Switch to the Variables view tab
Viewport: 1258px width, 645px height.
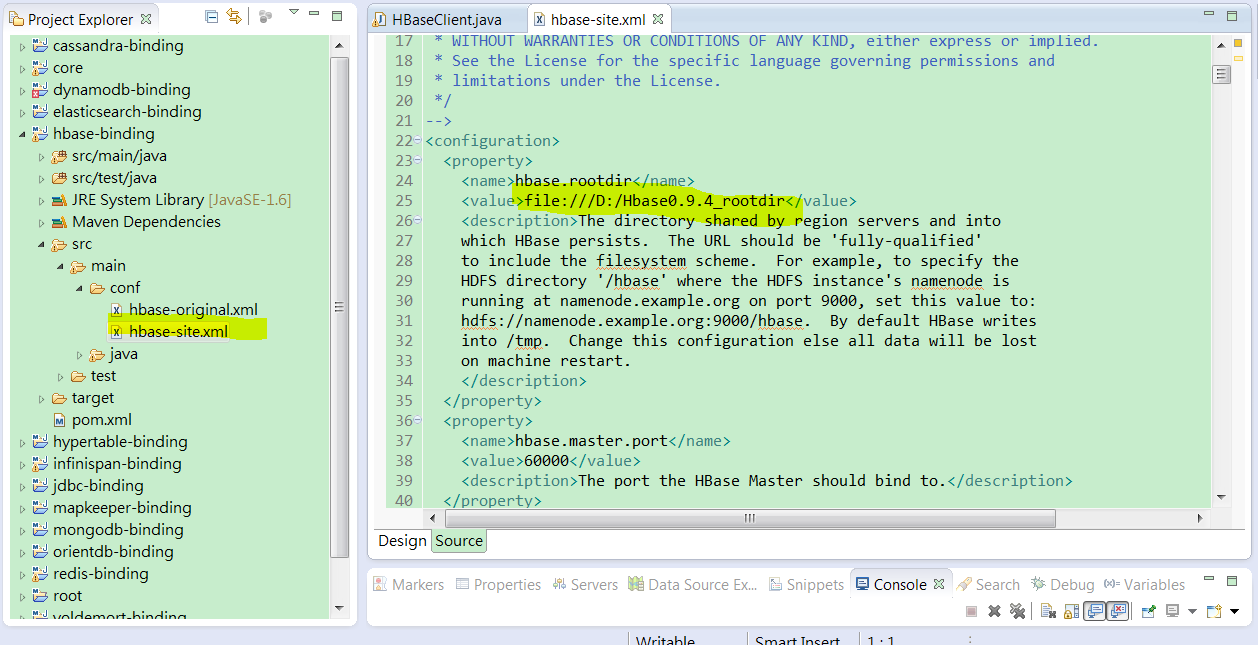coord(1144,585)
